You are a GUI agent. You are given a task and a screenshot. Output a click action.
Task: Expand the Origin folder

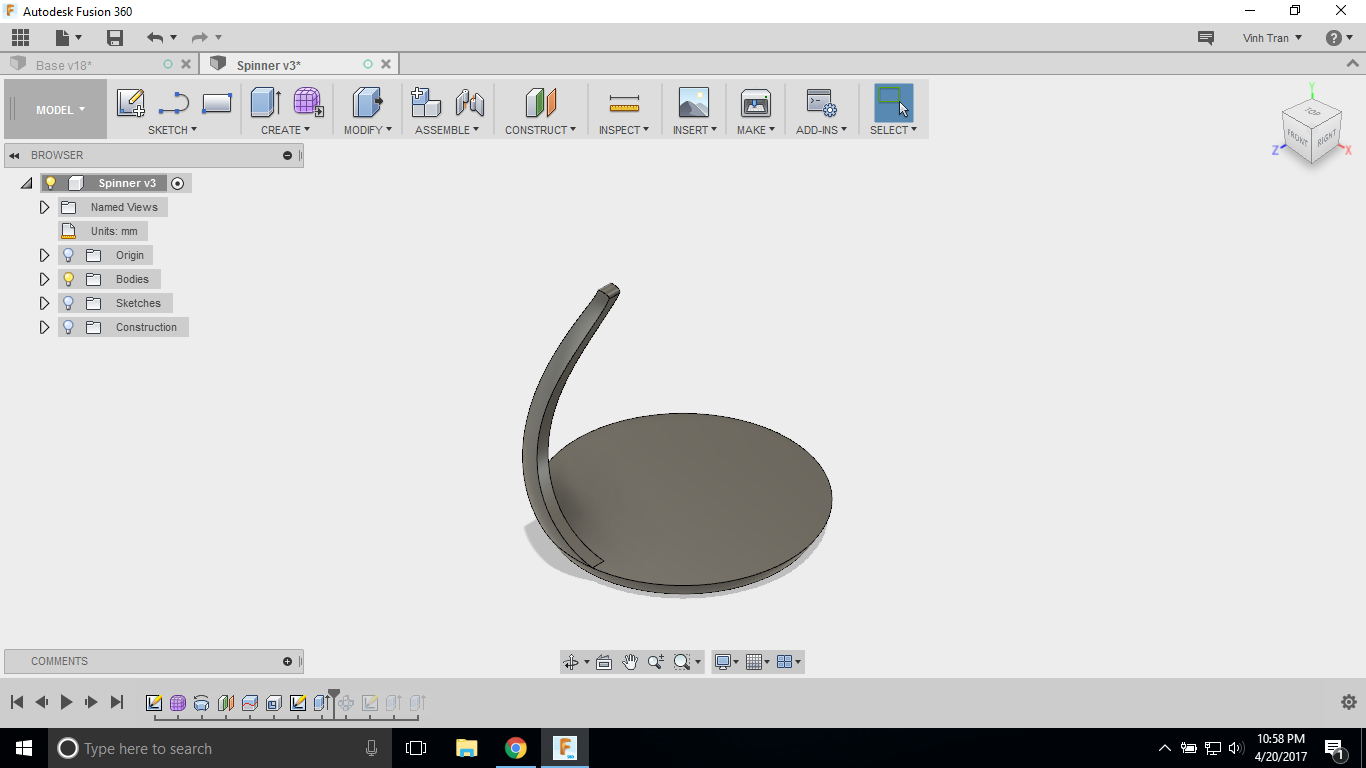click(44, 255)
